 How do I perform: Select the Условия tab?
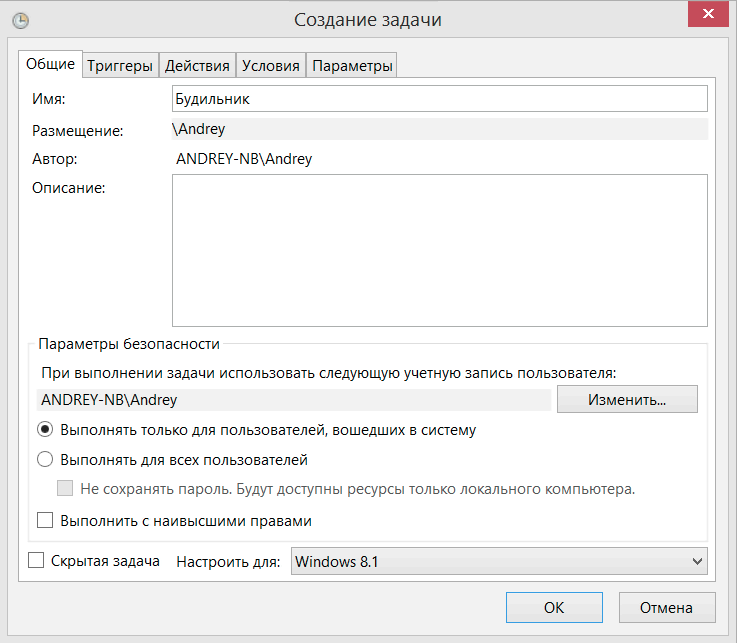tap(271, 66)
